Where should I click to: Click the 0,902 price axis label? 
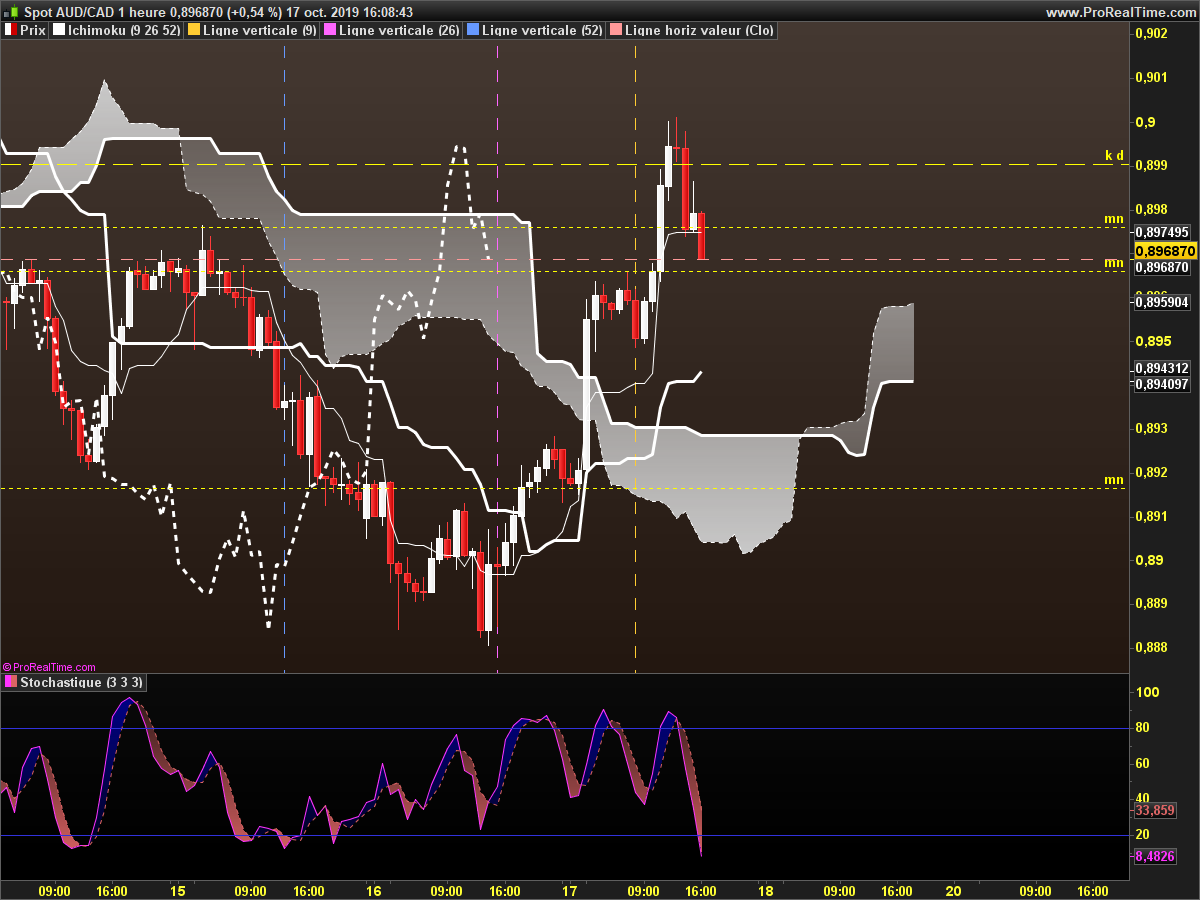[x=1152, y=34]
